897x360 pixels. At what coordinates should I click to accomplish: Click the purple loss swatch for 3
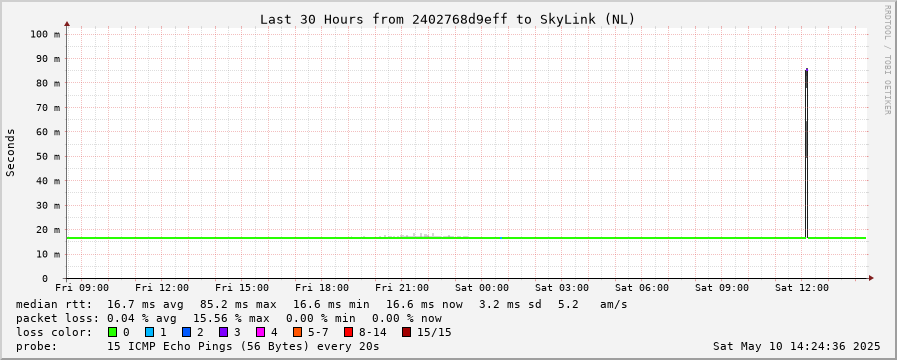pyautogui.click(x=224, y=332)
